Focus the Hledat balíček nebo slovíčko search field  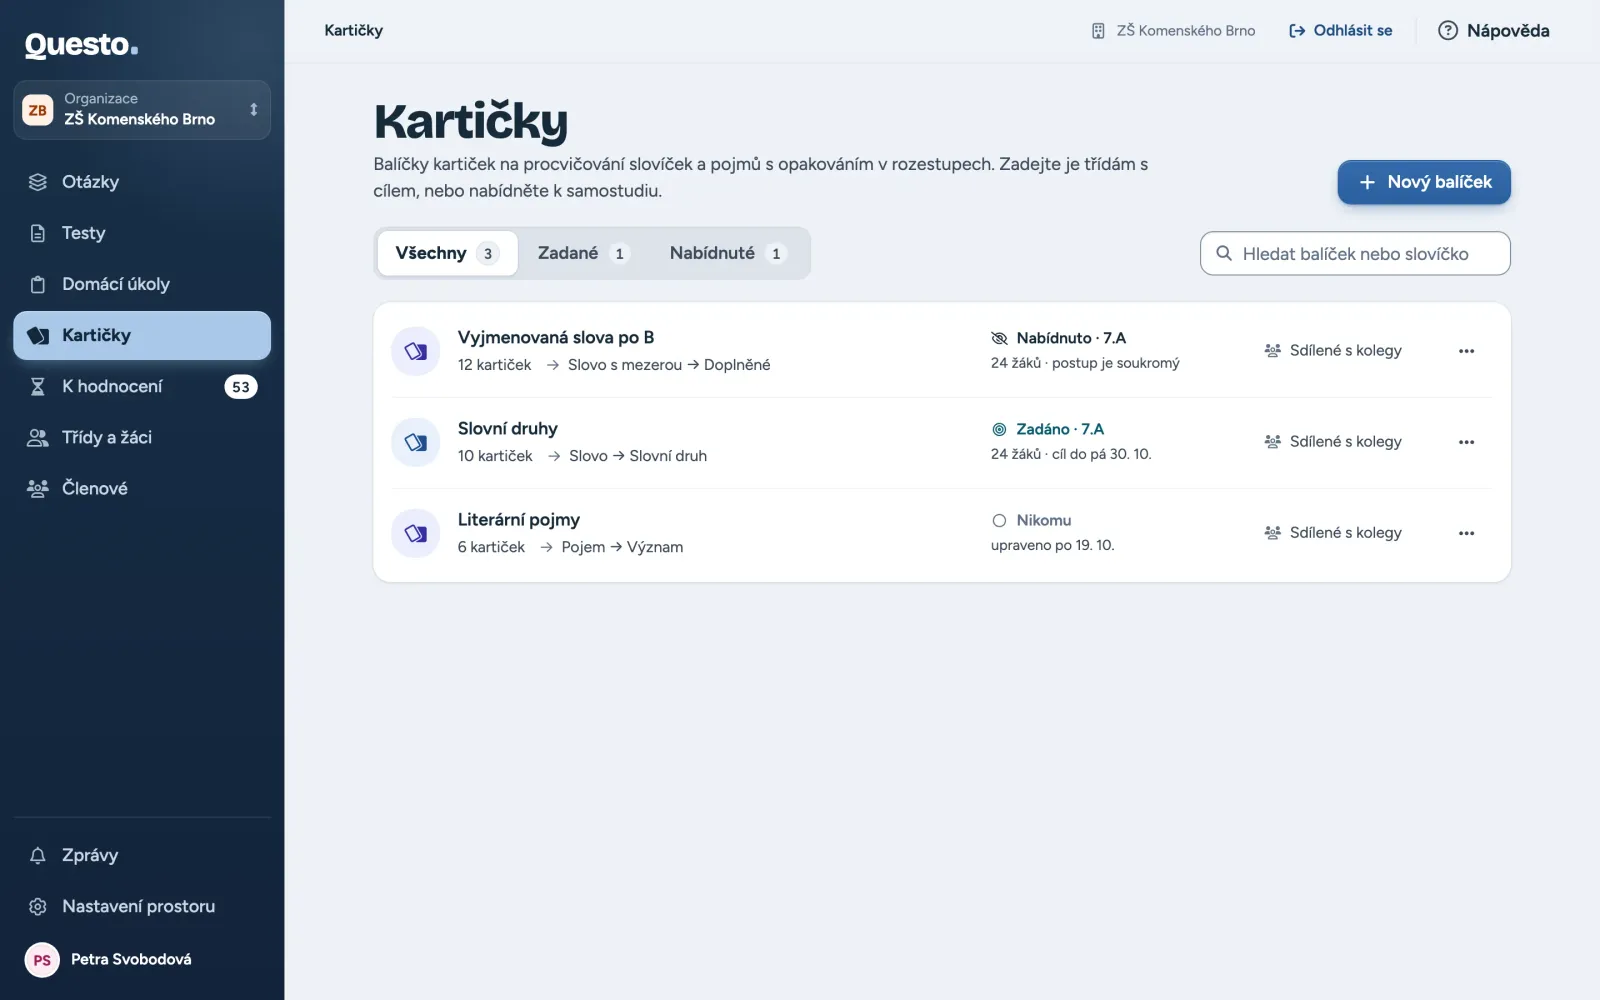click(x=1355, y=254)
